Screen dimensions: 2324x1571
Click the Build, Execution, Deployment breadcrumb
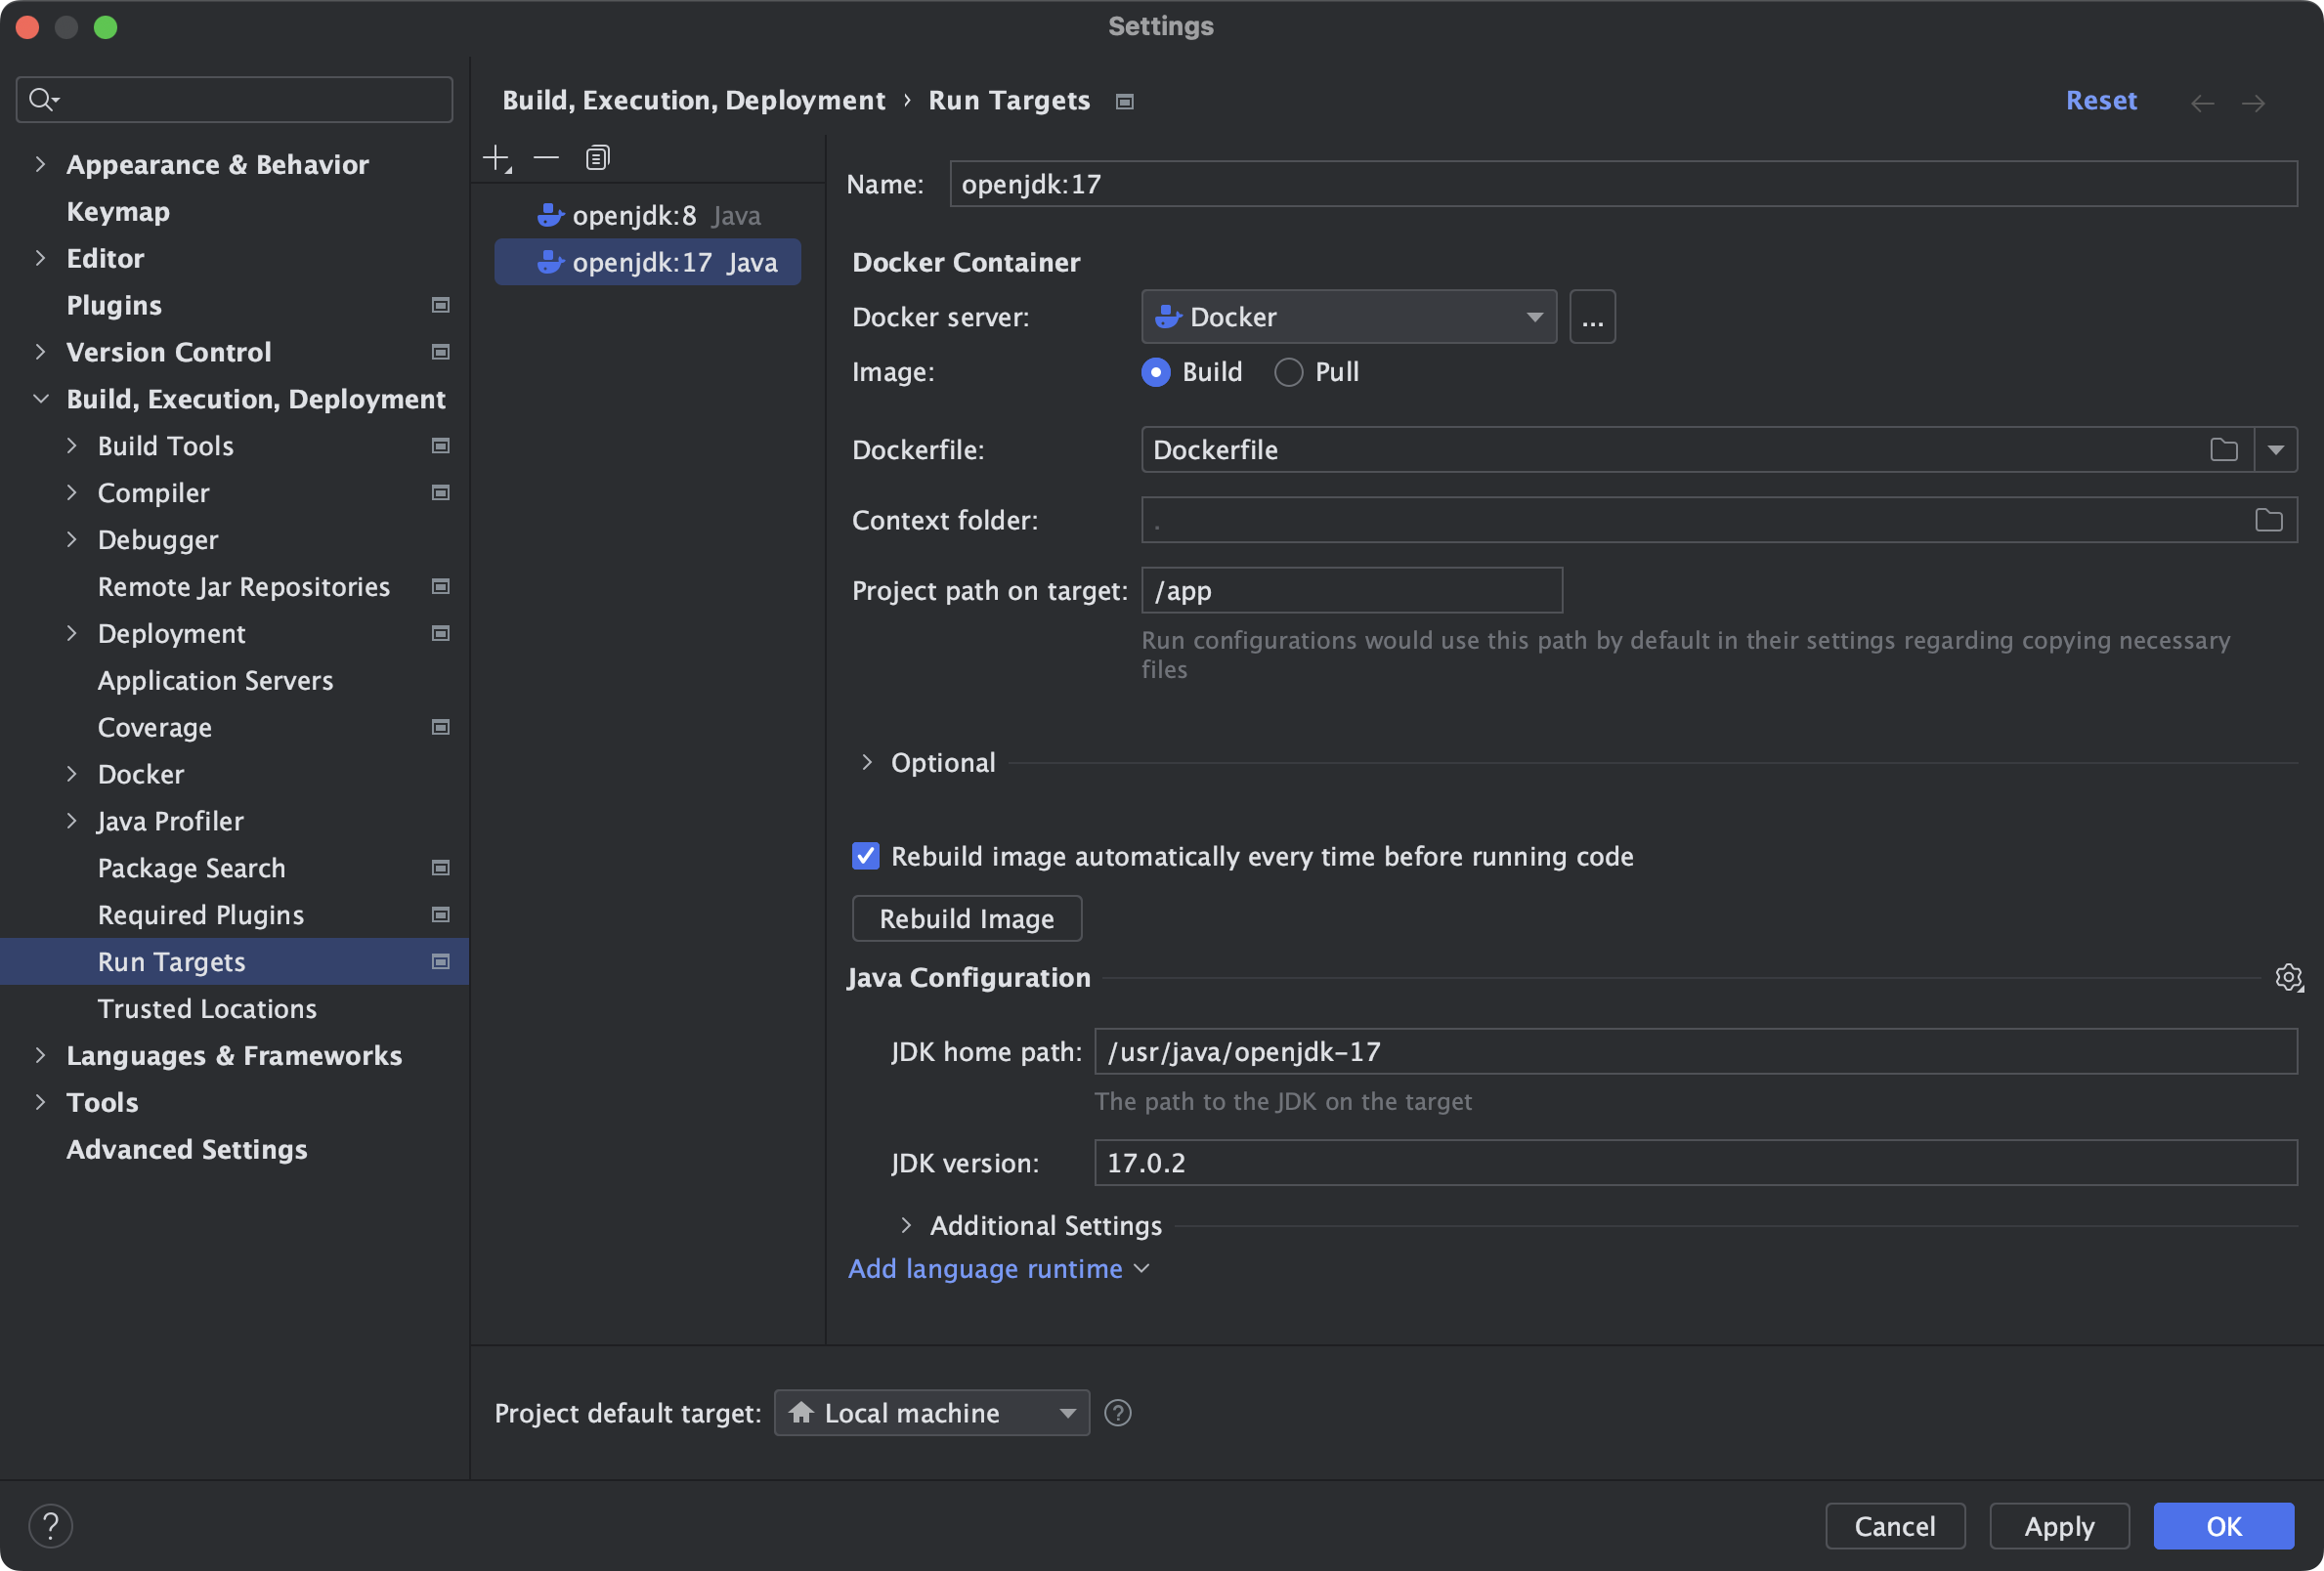pyautogui.click(x=694, y=100)
